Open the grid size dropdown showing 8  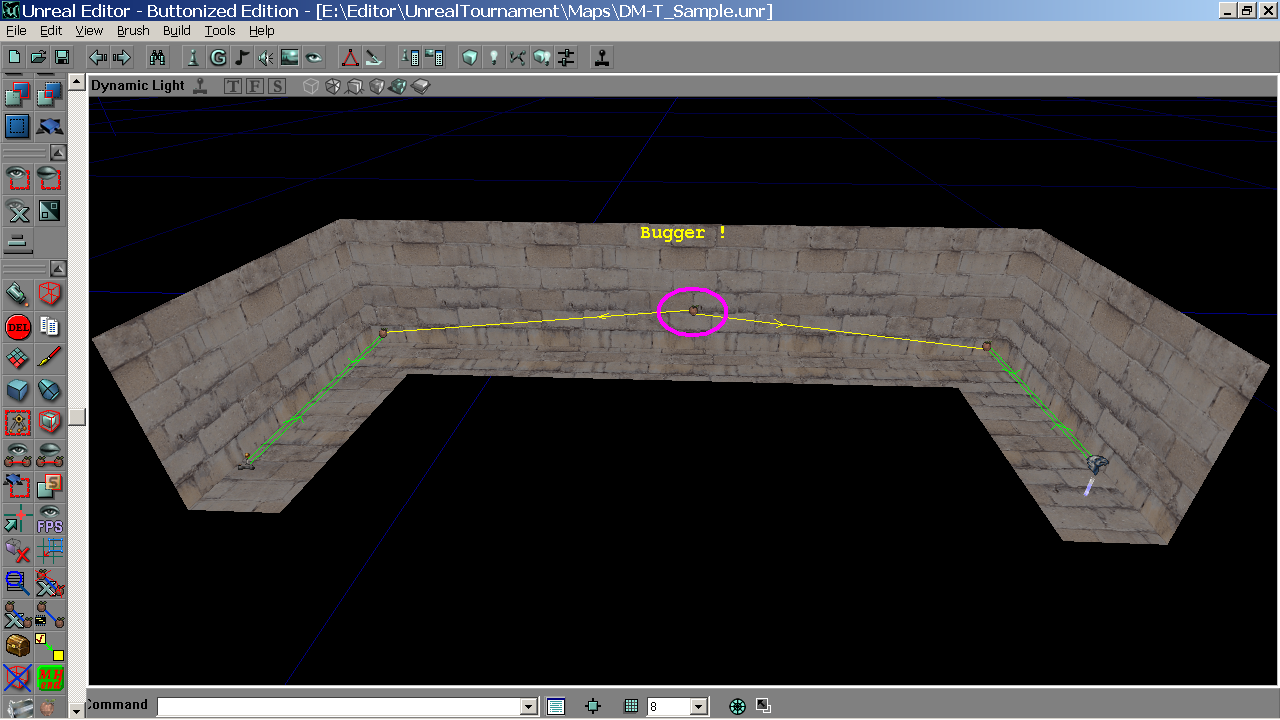pos(699,707)
